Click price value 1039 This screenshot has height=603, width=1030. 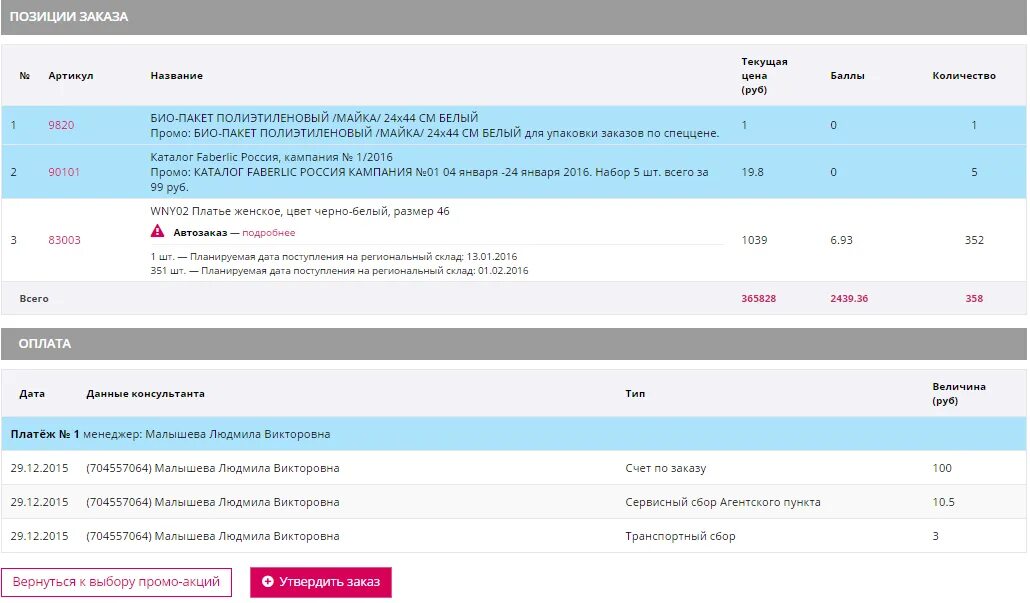tap(754, 240)
